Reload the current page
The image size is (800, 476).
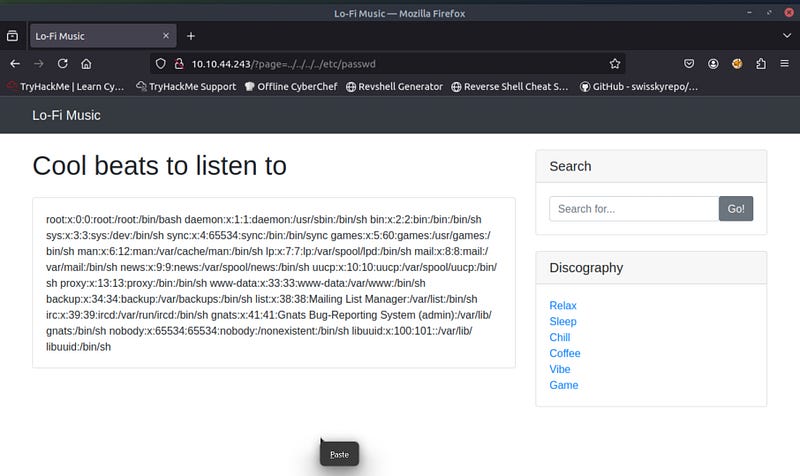click(x=62, y=63)
